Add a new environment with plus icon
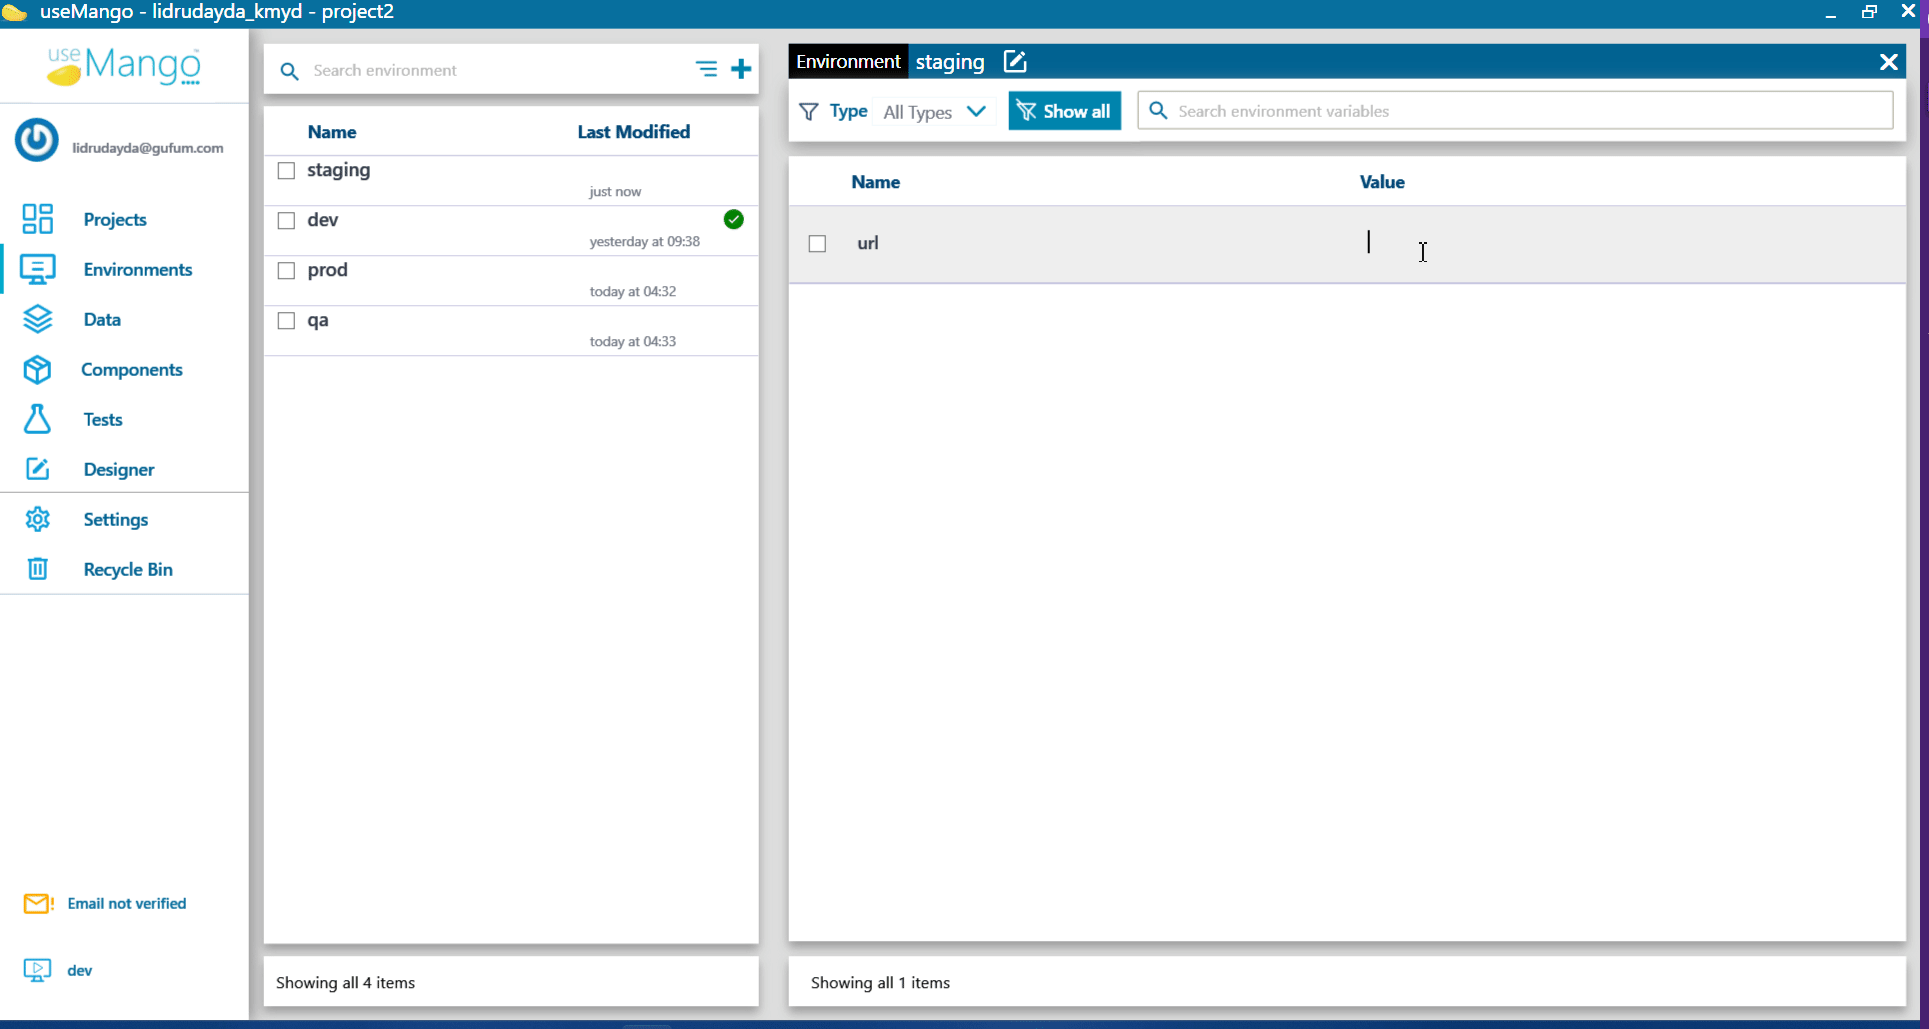The height and width of the screenshot is (1029, 1929). click(741, 69)
